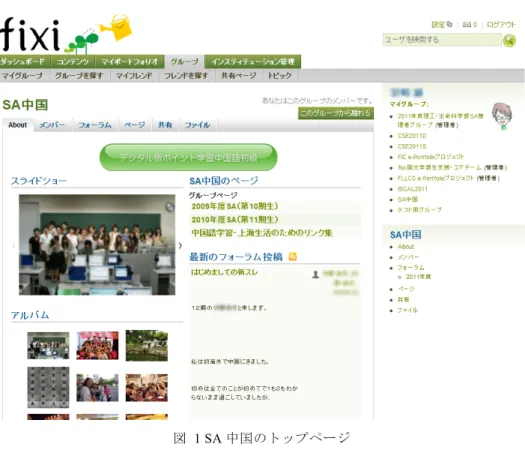Click the user avatar in sidebar
The width and height of the screenshot is (525, 450).
[x=502, y=116]
